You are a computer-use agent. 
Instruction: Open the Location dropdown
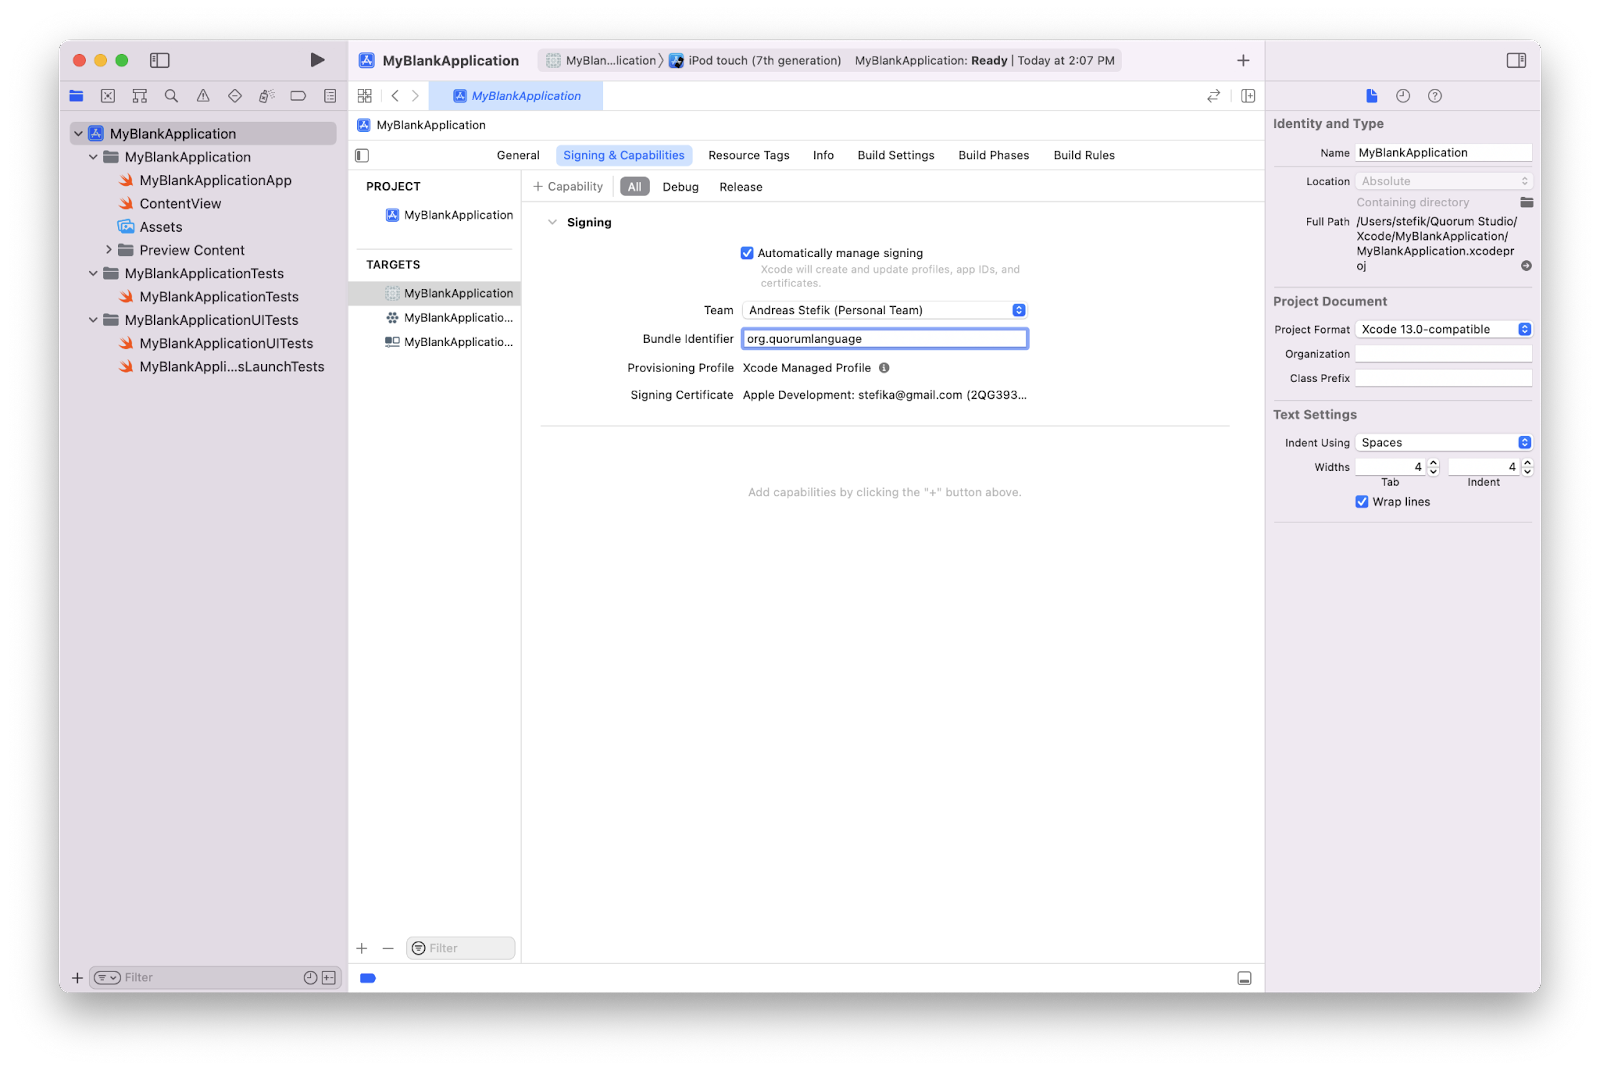point(1443,181)
